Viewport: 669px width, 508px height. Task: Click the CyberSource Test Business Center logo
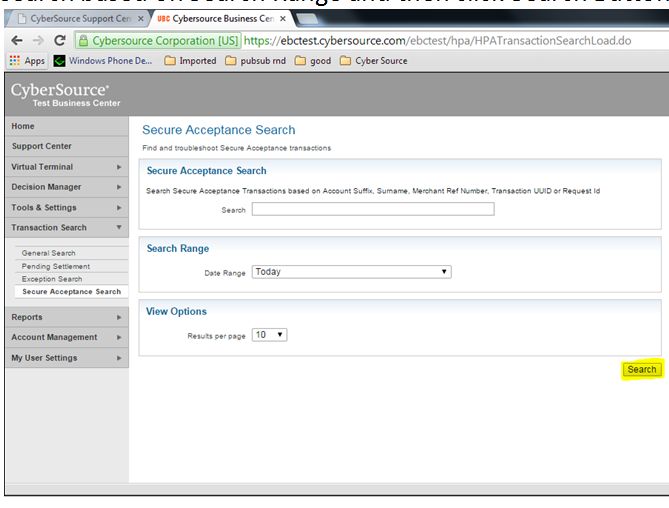(x=65, y=95)
